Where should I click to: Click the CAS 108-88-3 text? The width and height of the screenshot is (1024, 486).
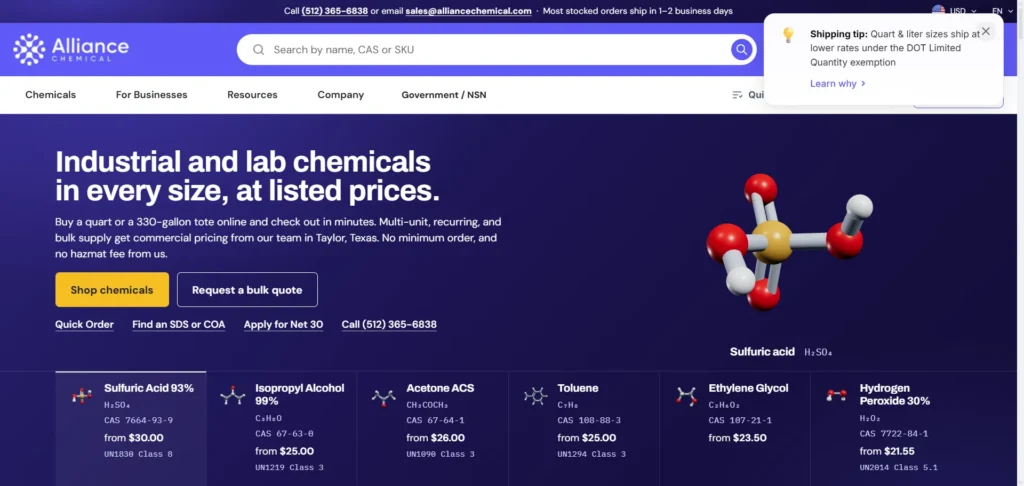point(589,421)
